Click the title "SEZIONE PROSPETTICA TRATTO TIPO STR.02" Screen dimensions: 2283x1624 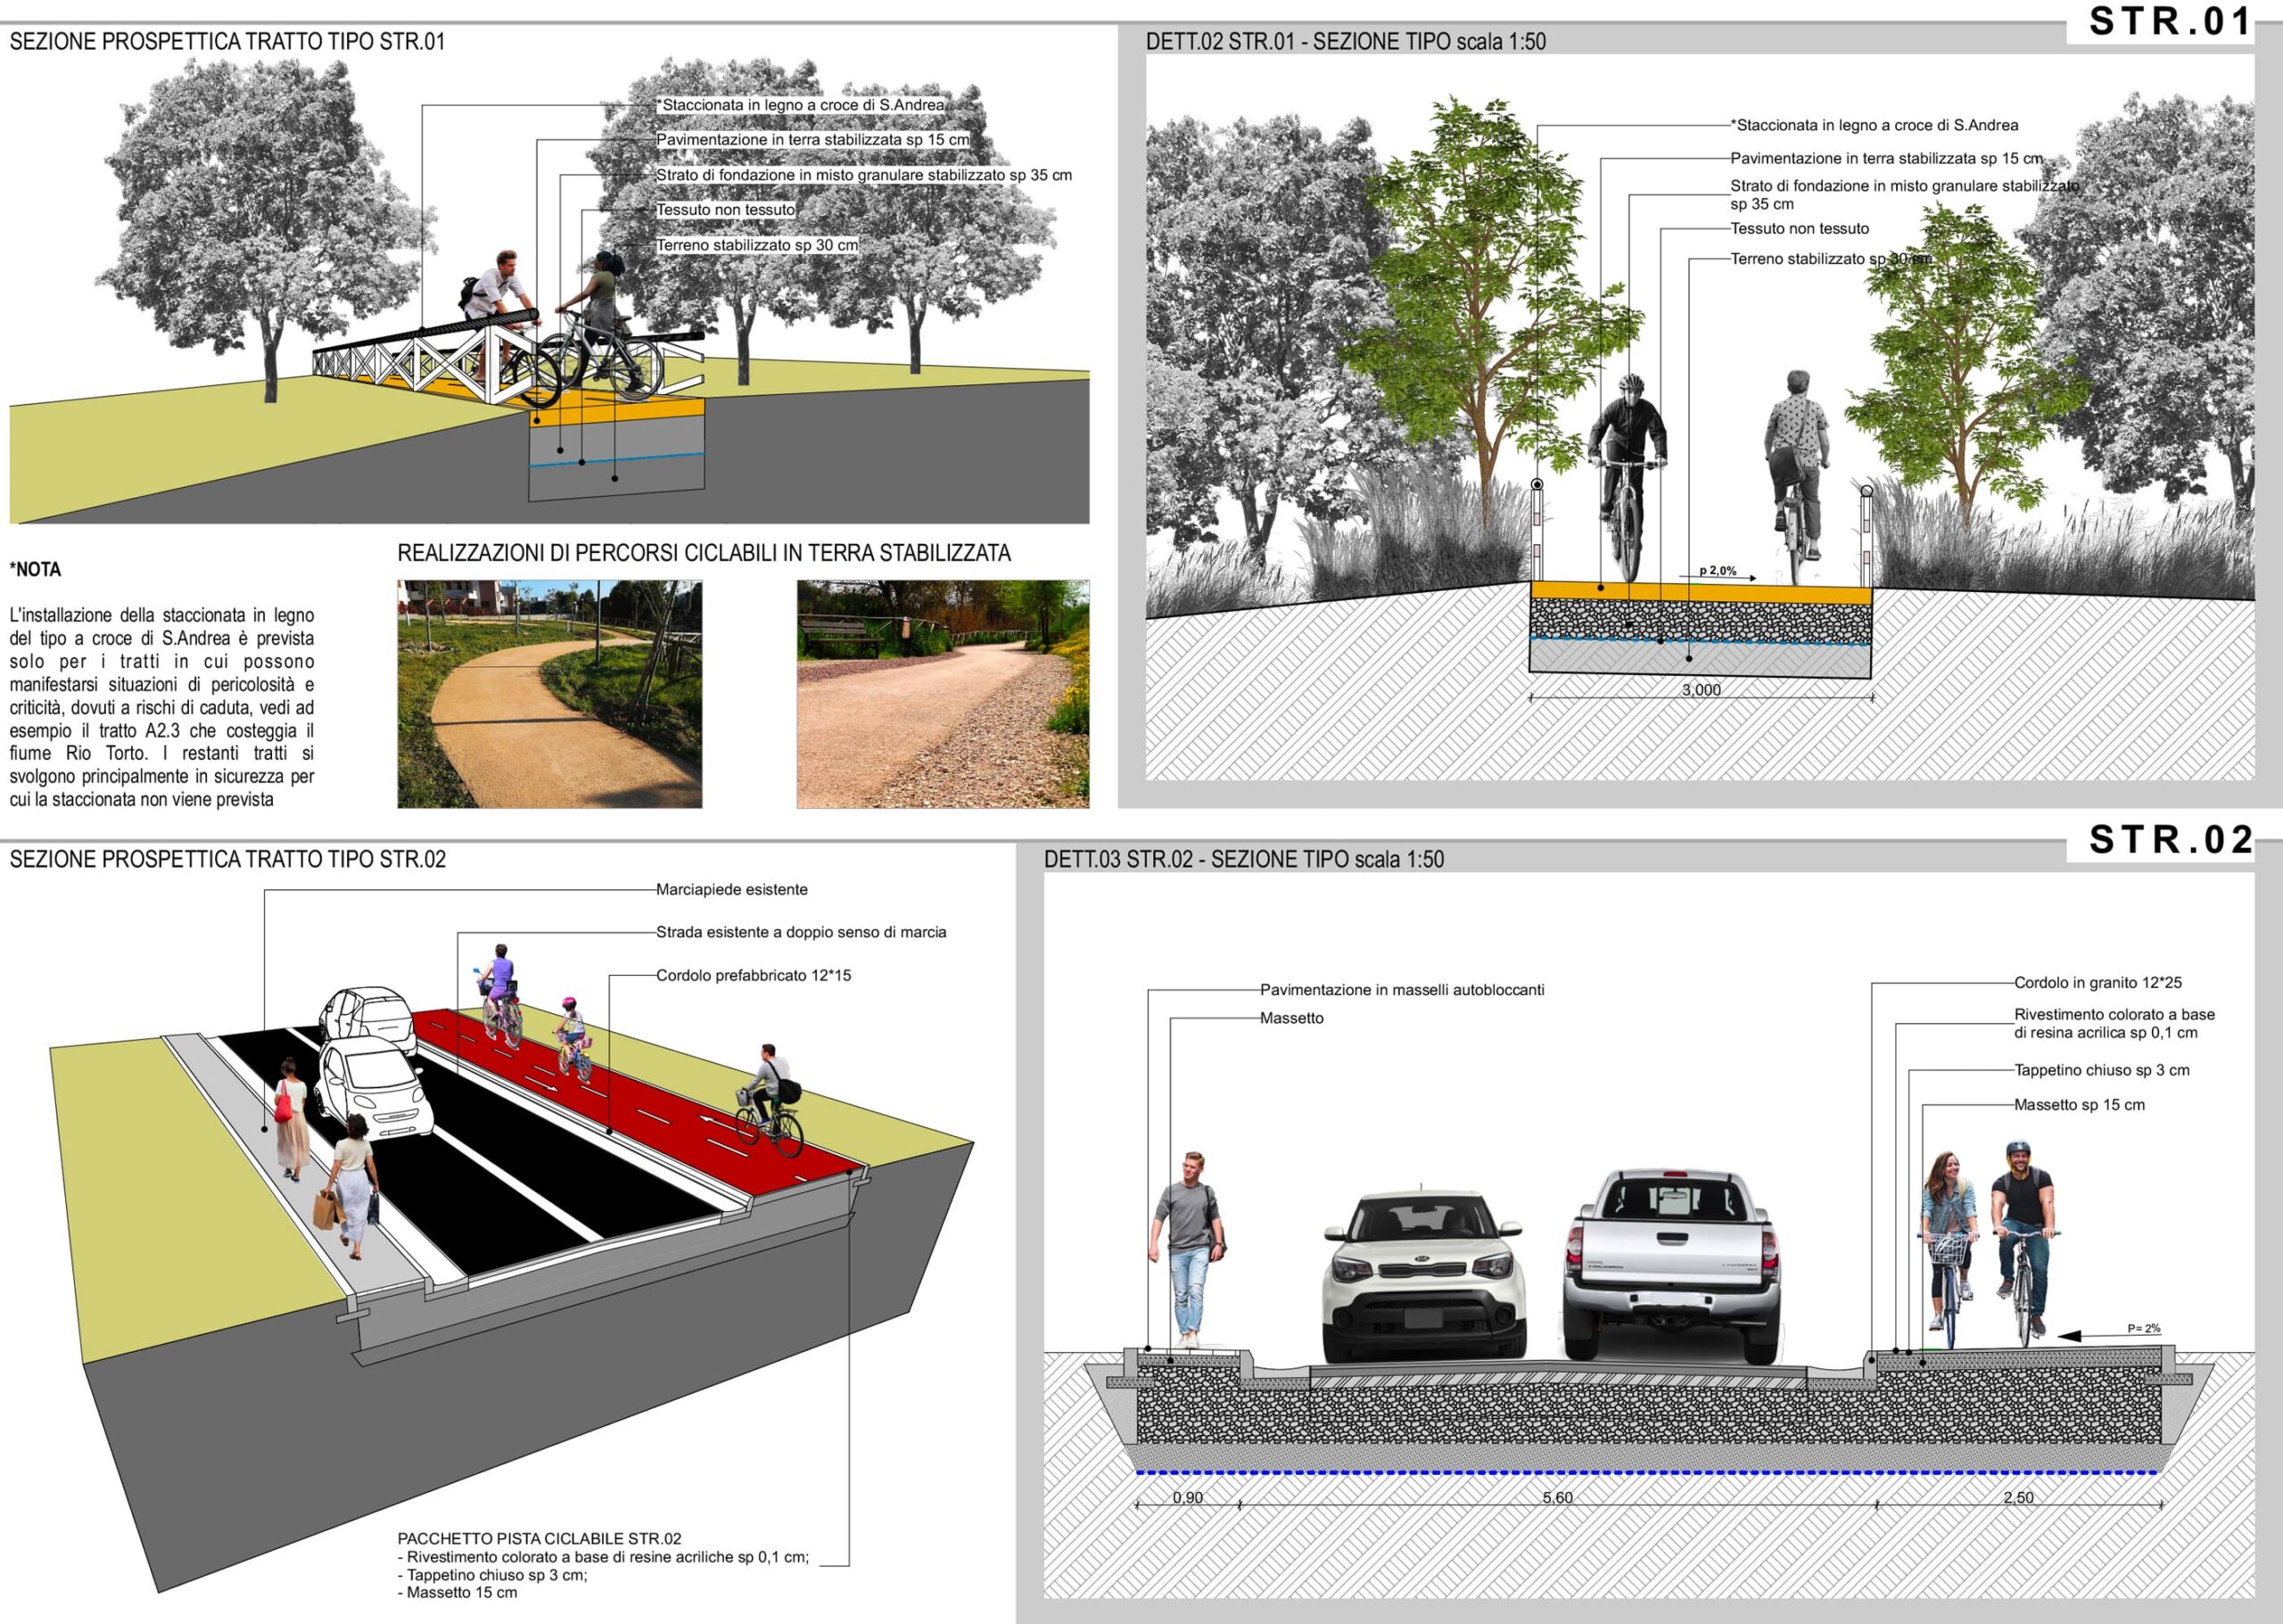coord(228,859)
